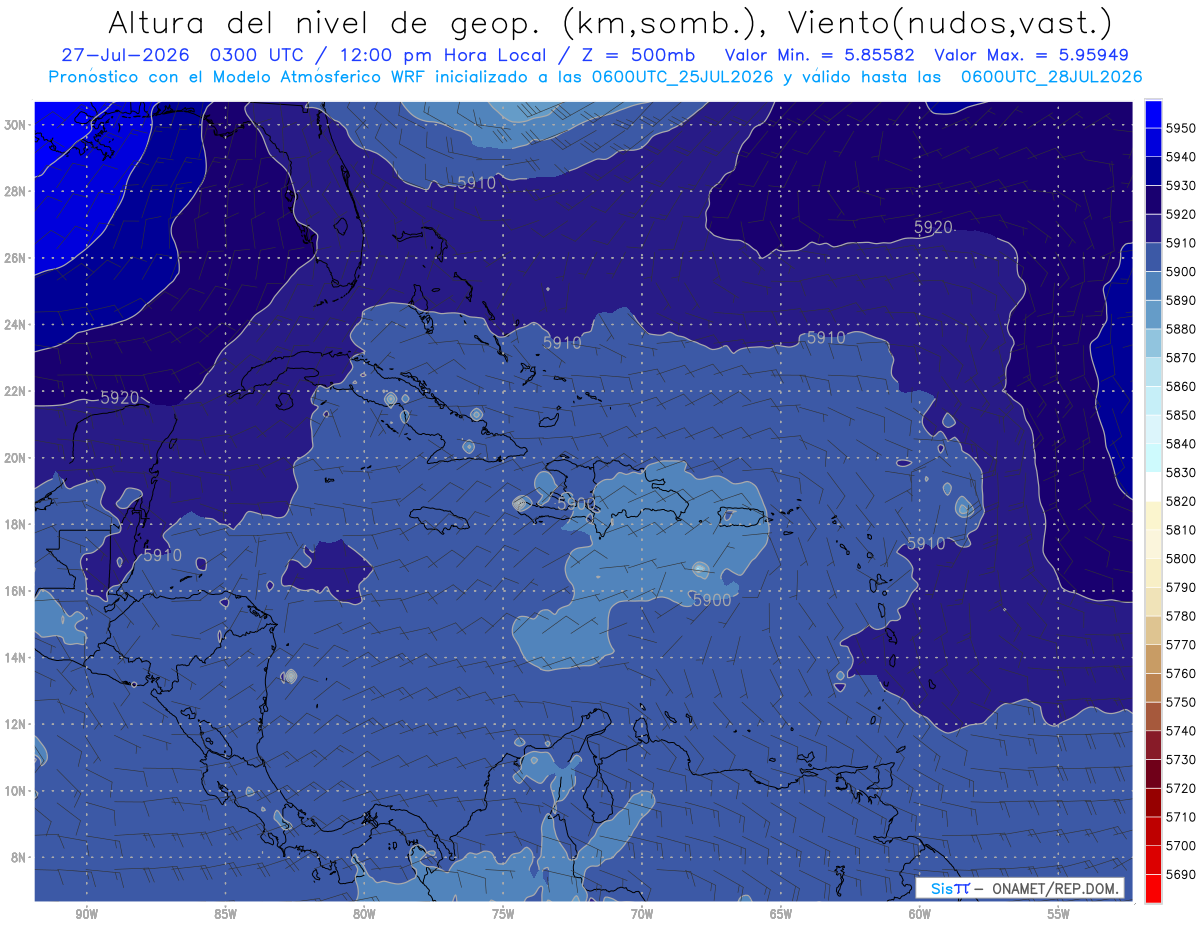The image size is (1200, 927).
Task: Click 5920 contour label over Gulf of Mexico
Action: click(120, 398)
